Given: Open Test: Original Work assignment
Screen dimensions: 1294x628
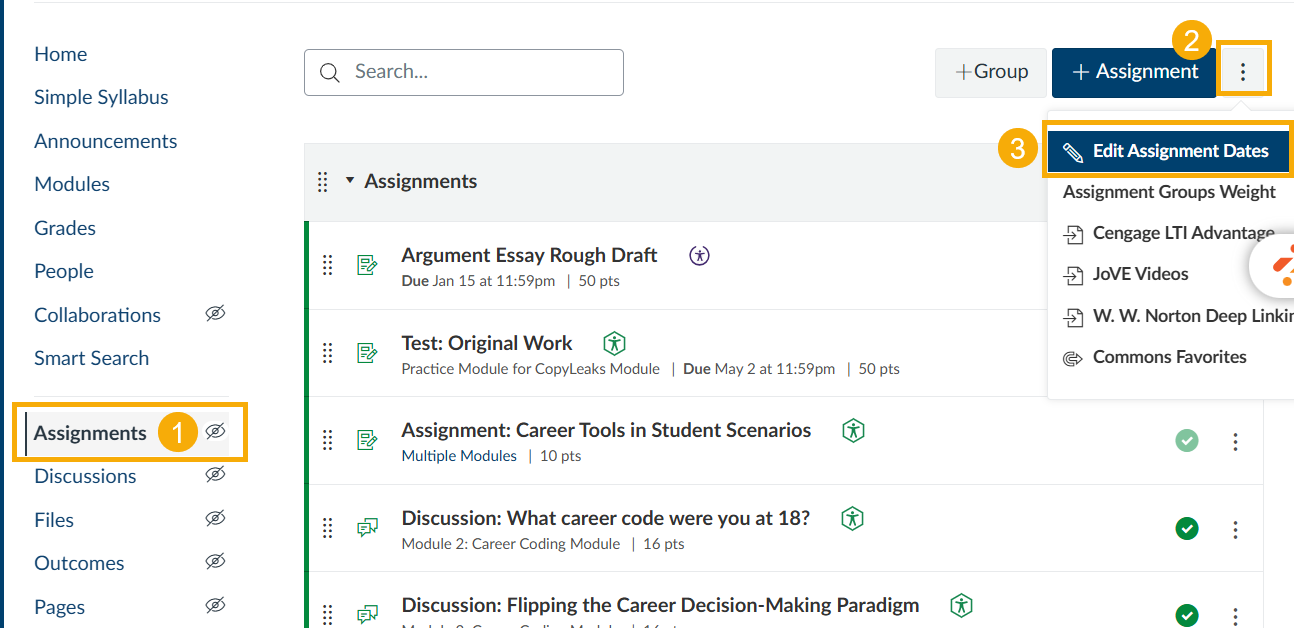Looking at the screenshot, I should [487, 343].
